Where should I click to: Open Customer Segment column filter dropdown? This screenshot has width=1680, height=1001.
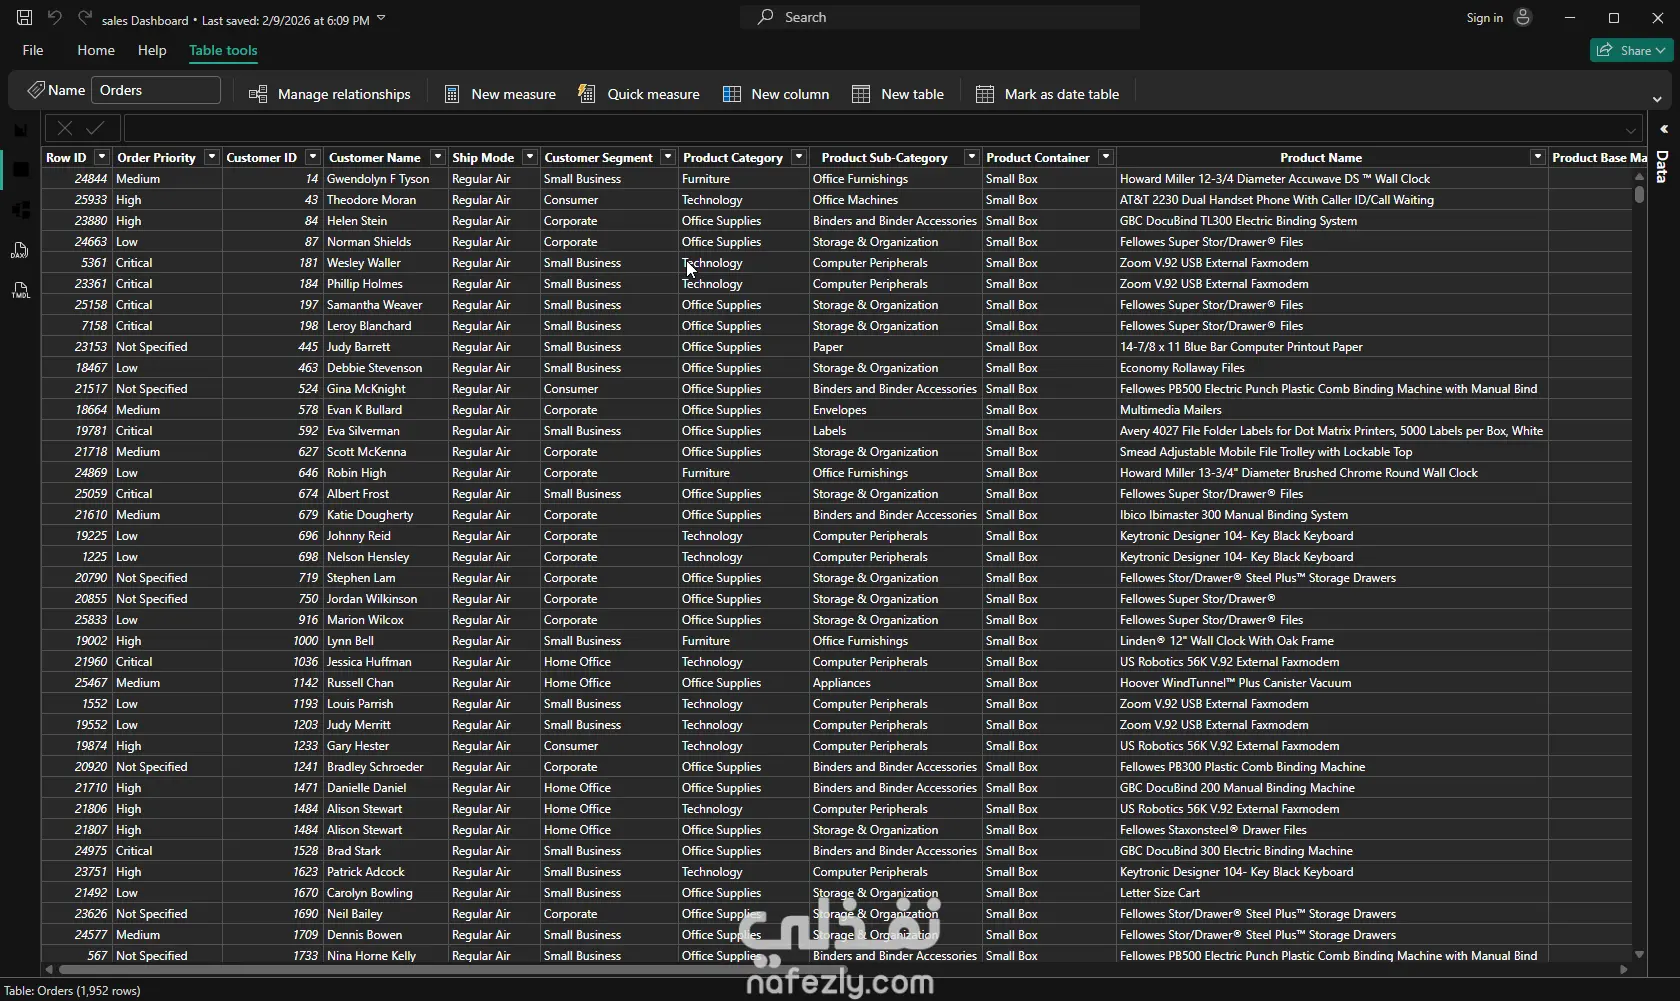click(x=668, y=157)
